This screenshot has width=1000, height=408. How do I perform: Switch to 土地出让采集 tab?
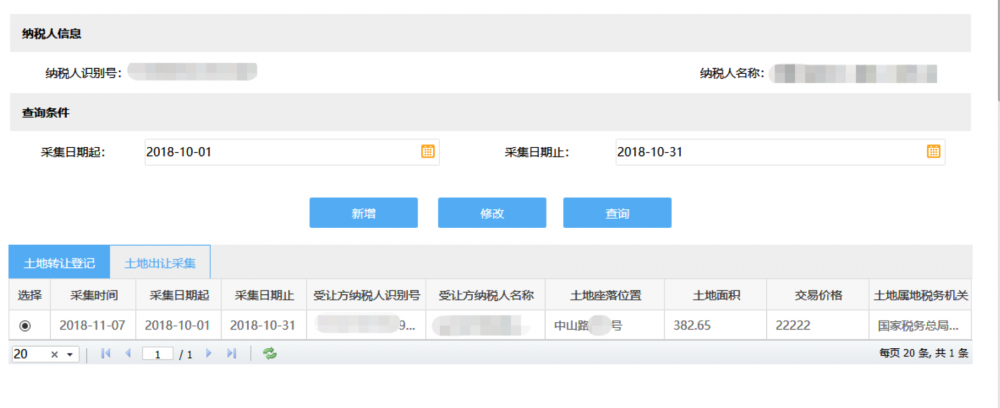pos(160,263)
